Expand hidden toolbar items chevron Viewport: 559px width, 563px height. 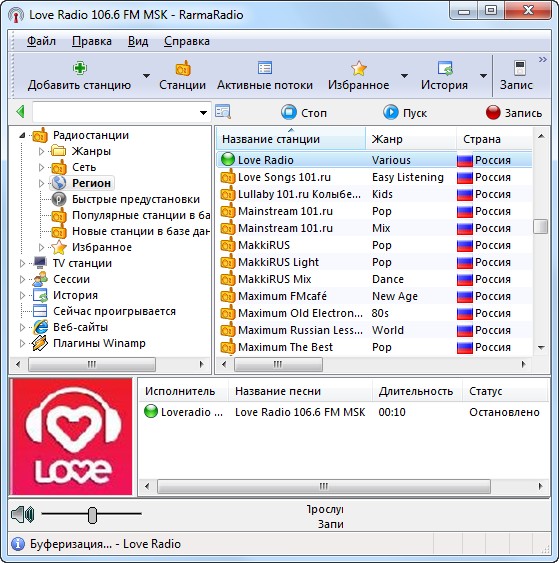pyautogui.click(x=542, y=60)
